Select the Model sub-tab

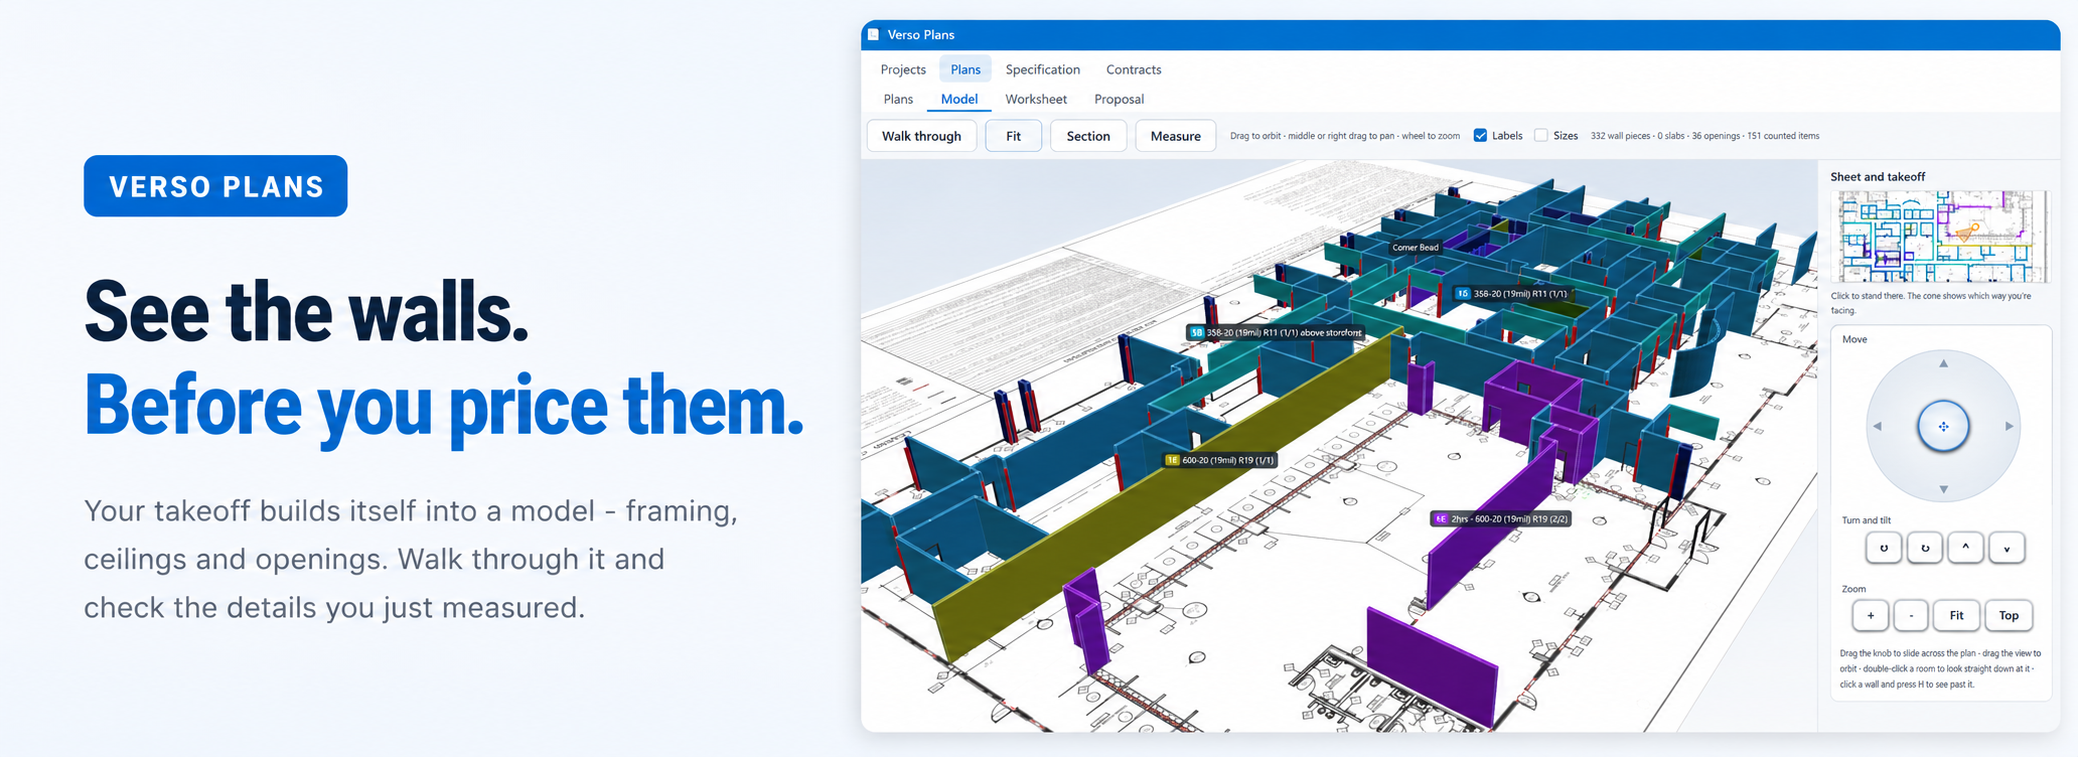pyautogui.click(x=959, y=99)
